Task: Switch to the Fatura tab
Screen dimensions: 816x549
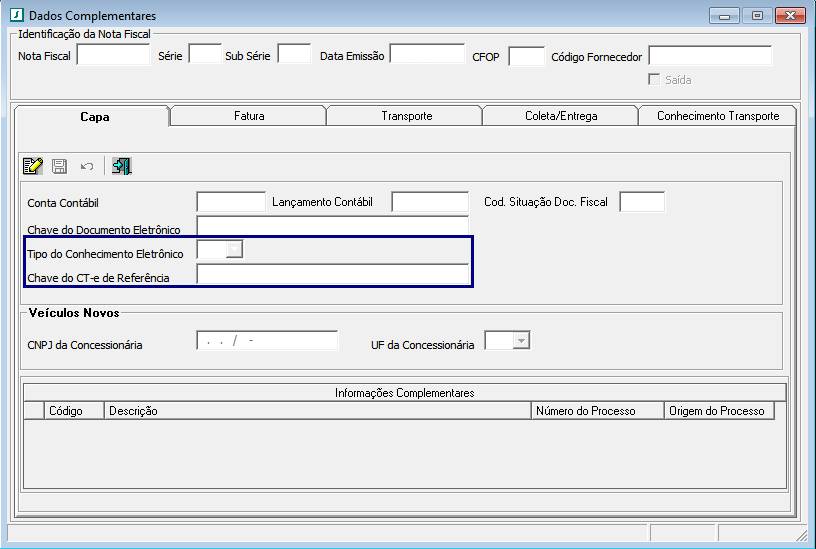Action: pos(248,116)
